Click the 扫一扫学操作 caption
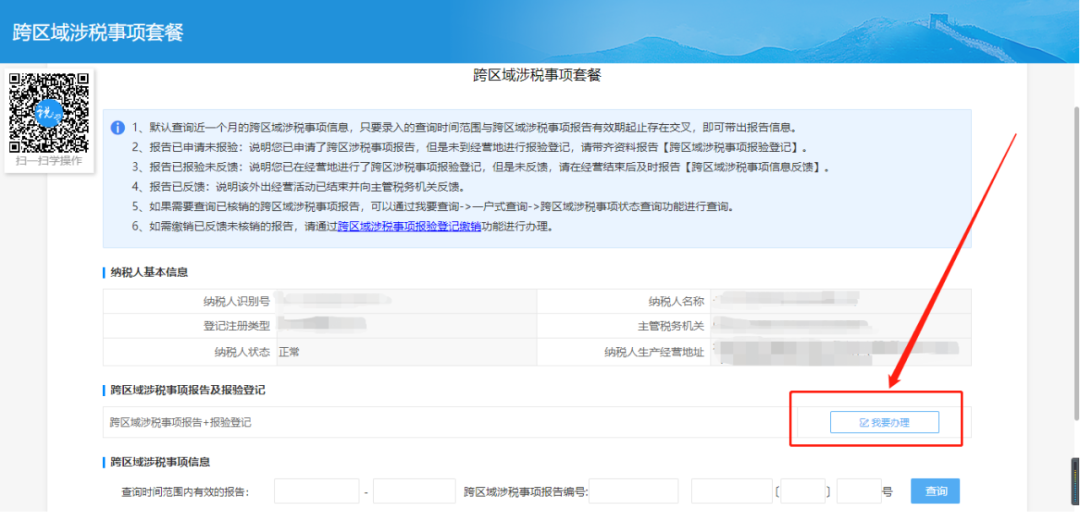This screenshot has height=521, width=1080. (x=49, y=161)
